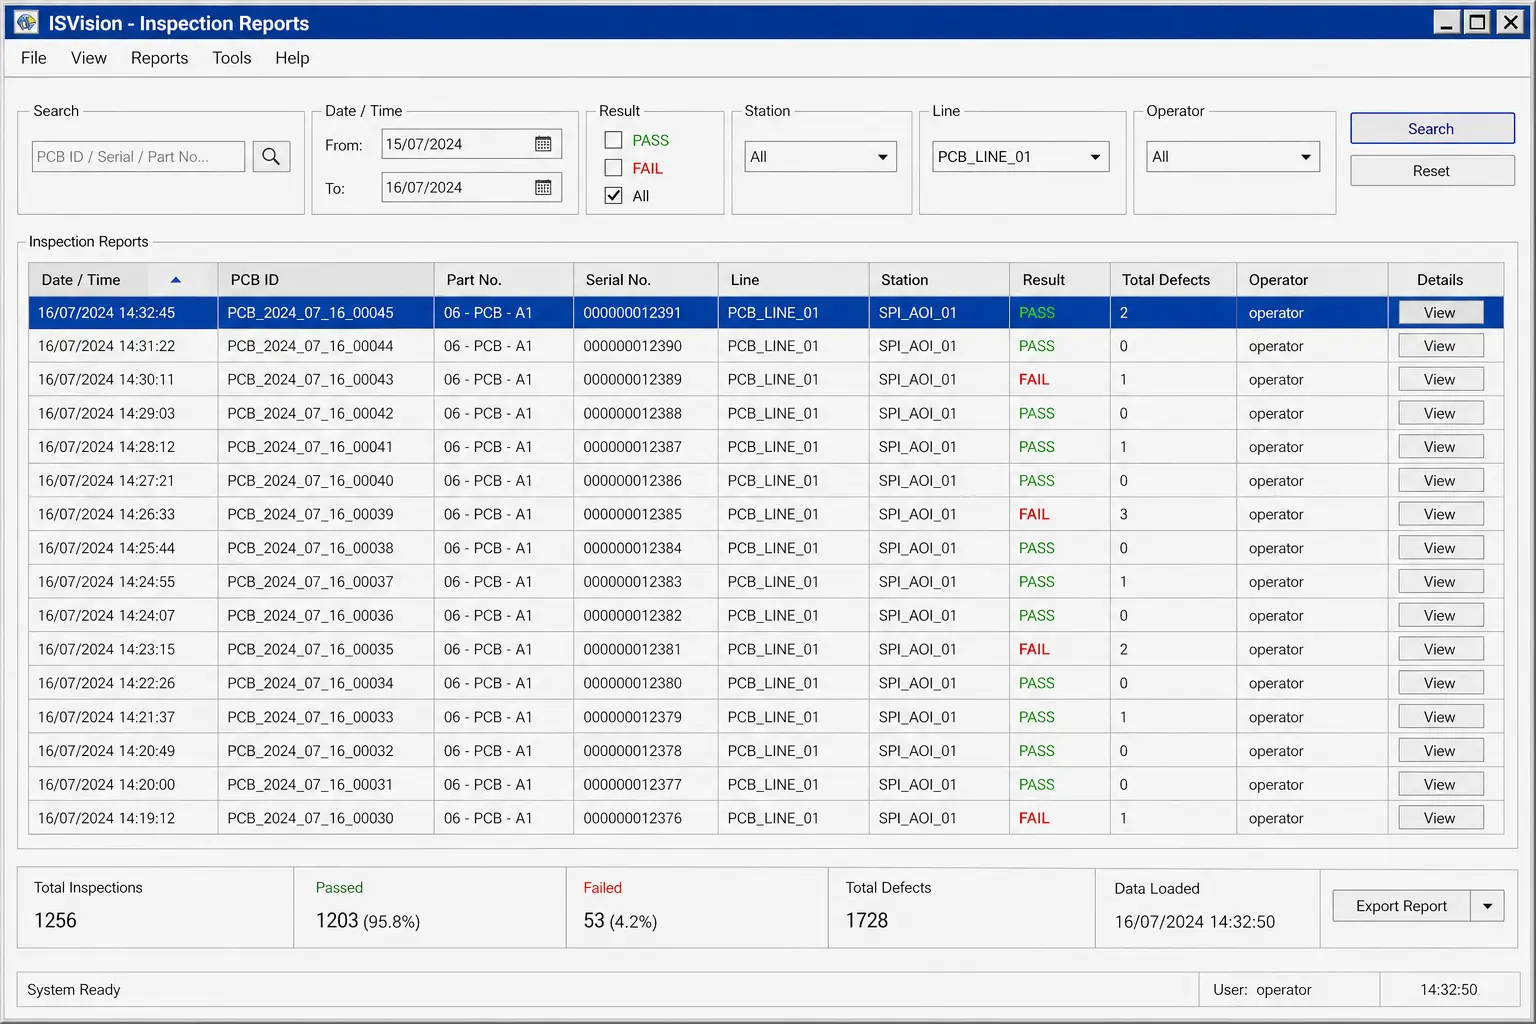Screen dimensions: 1536x1024
Task: View details for PCB_2024_07_16_00035
Action: [x=1440, y=650]
